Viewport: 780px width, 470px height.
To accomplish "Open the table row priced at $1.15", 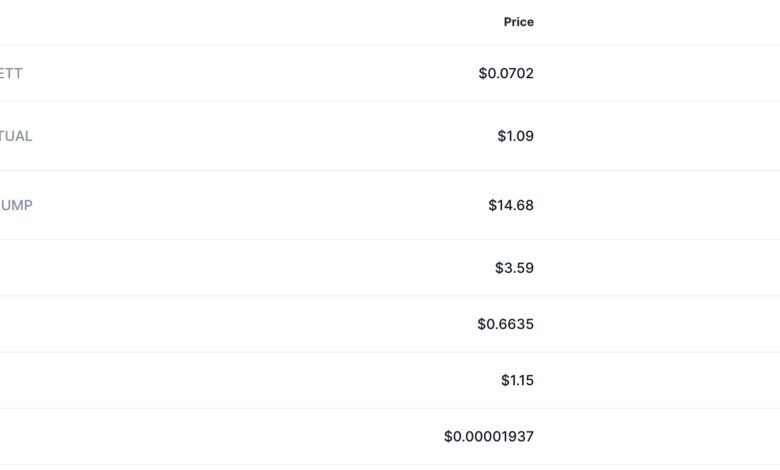I will coord(390,380).
